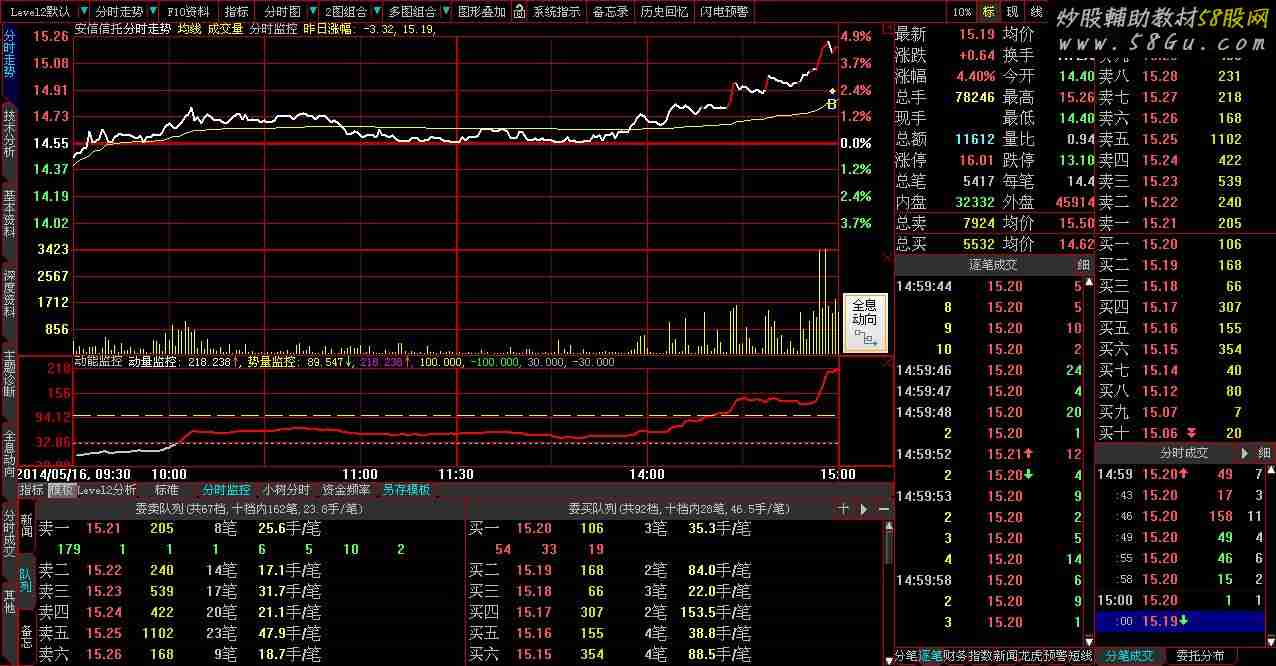Toggle 线 mode button

click(x=1036, y=11)
